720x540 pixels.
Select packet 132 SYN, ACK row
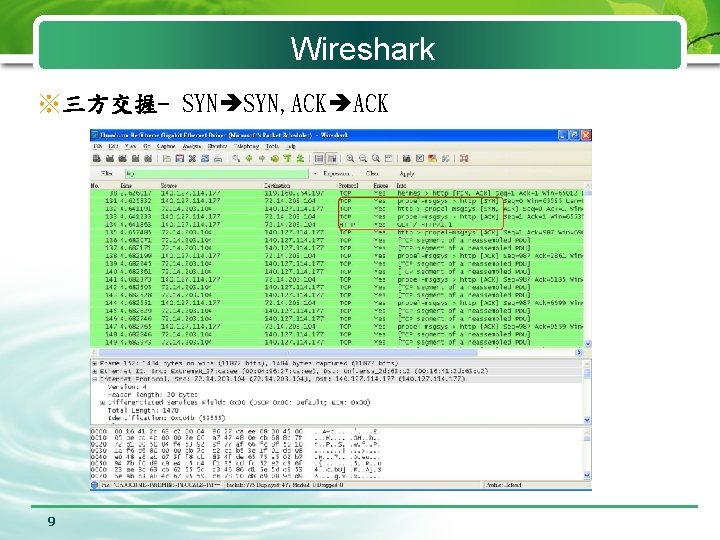click(337, 208)
